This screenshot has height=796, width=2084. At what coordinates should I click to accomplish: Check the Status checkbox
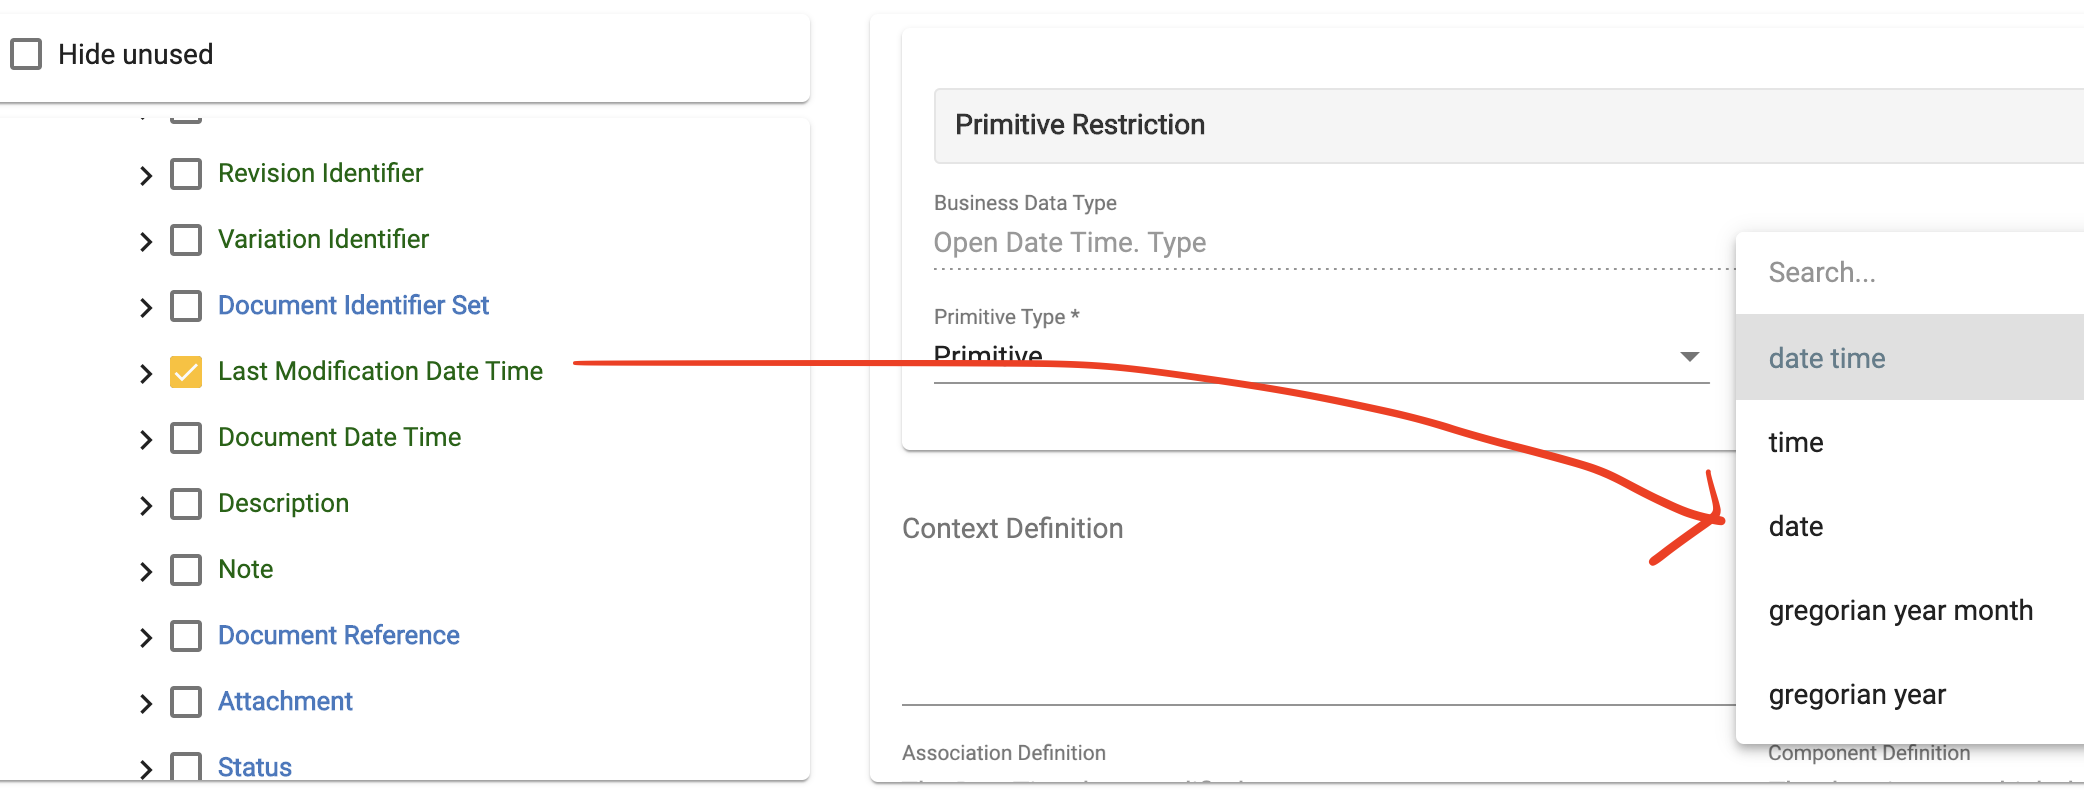pos(185,767)
